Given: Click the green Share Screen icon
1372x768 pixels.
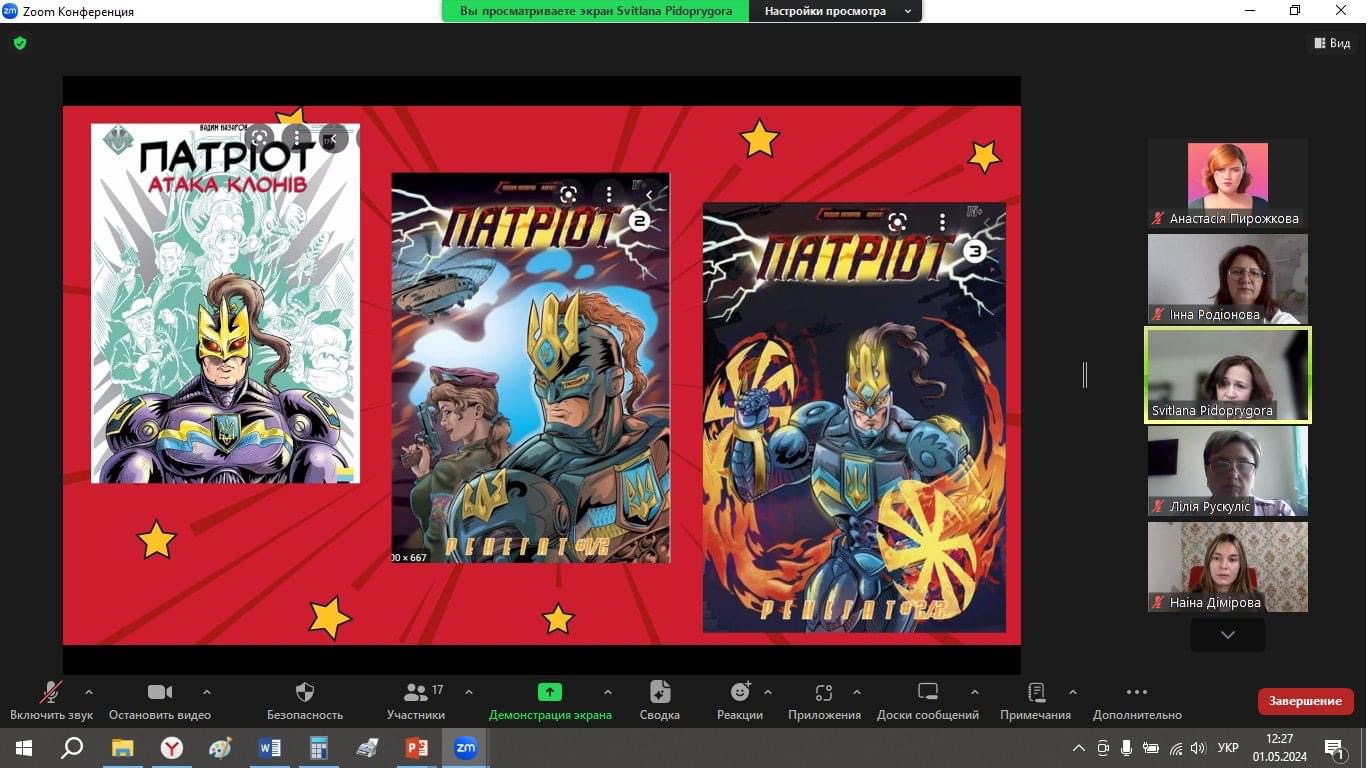Looking at the screenshot, I should [550, 692].
